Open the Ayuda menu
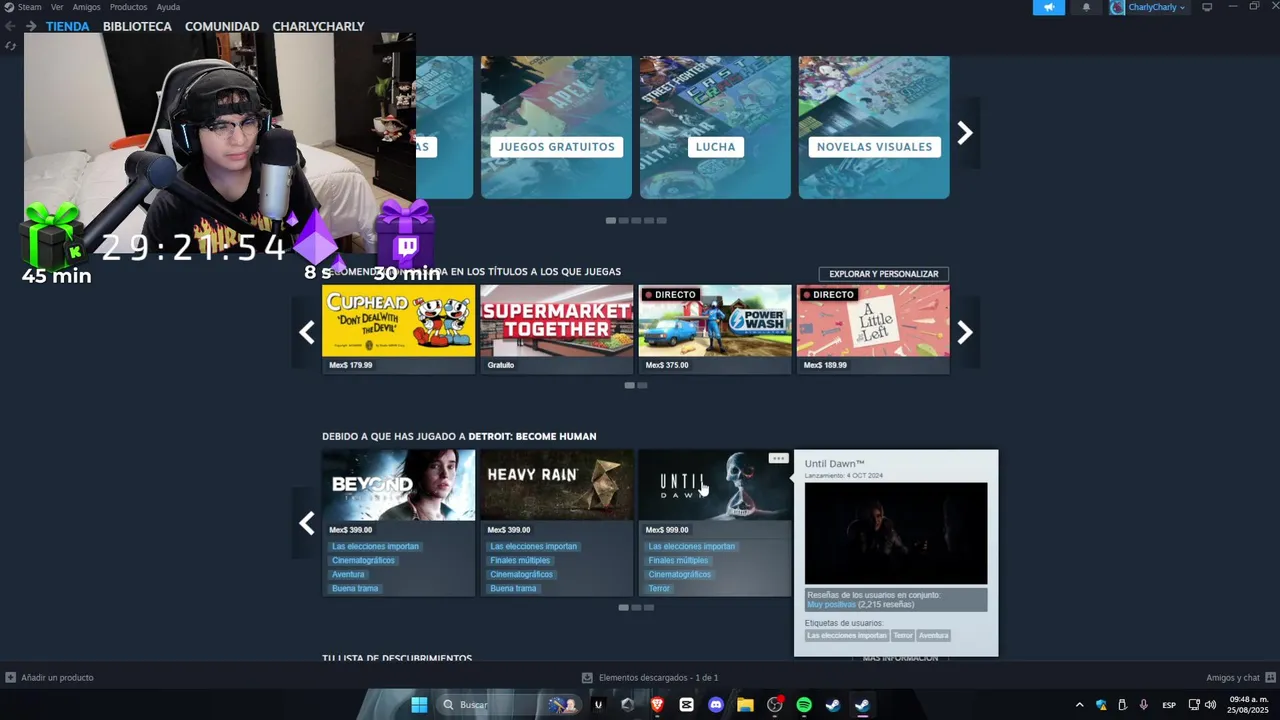 pyautogui.click(x=168, y=7)
